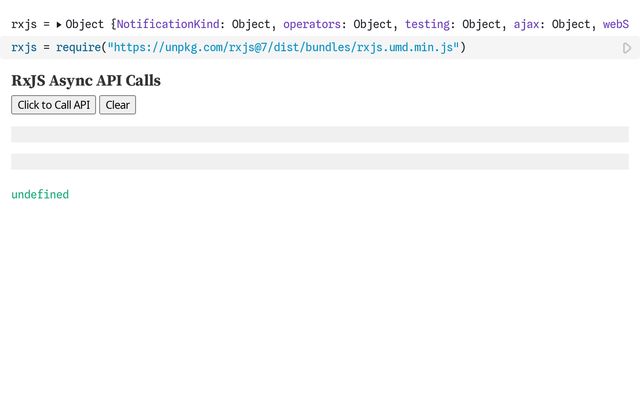Click the green undefined output value
Viewport: 640px width, 400px height.
40,195
